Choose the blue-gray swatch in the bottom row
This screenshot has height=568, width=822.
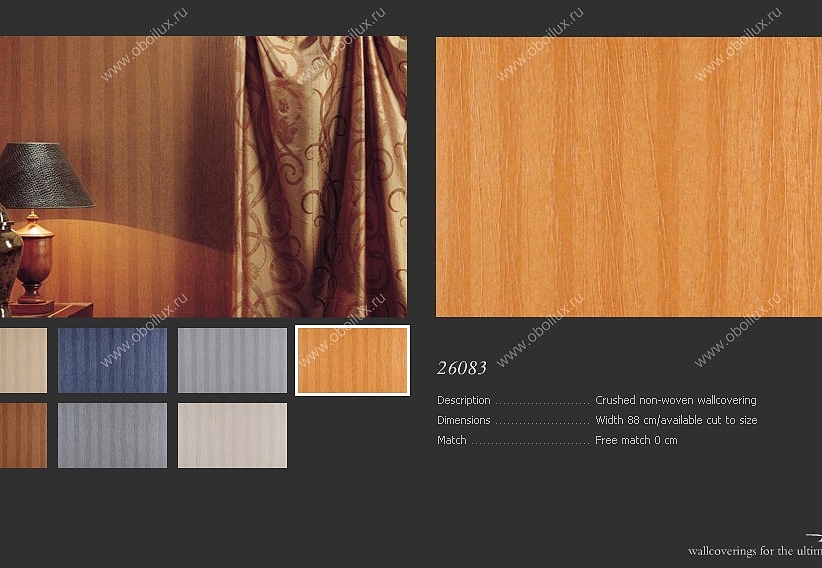[x=112, y=435]
